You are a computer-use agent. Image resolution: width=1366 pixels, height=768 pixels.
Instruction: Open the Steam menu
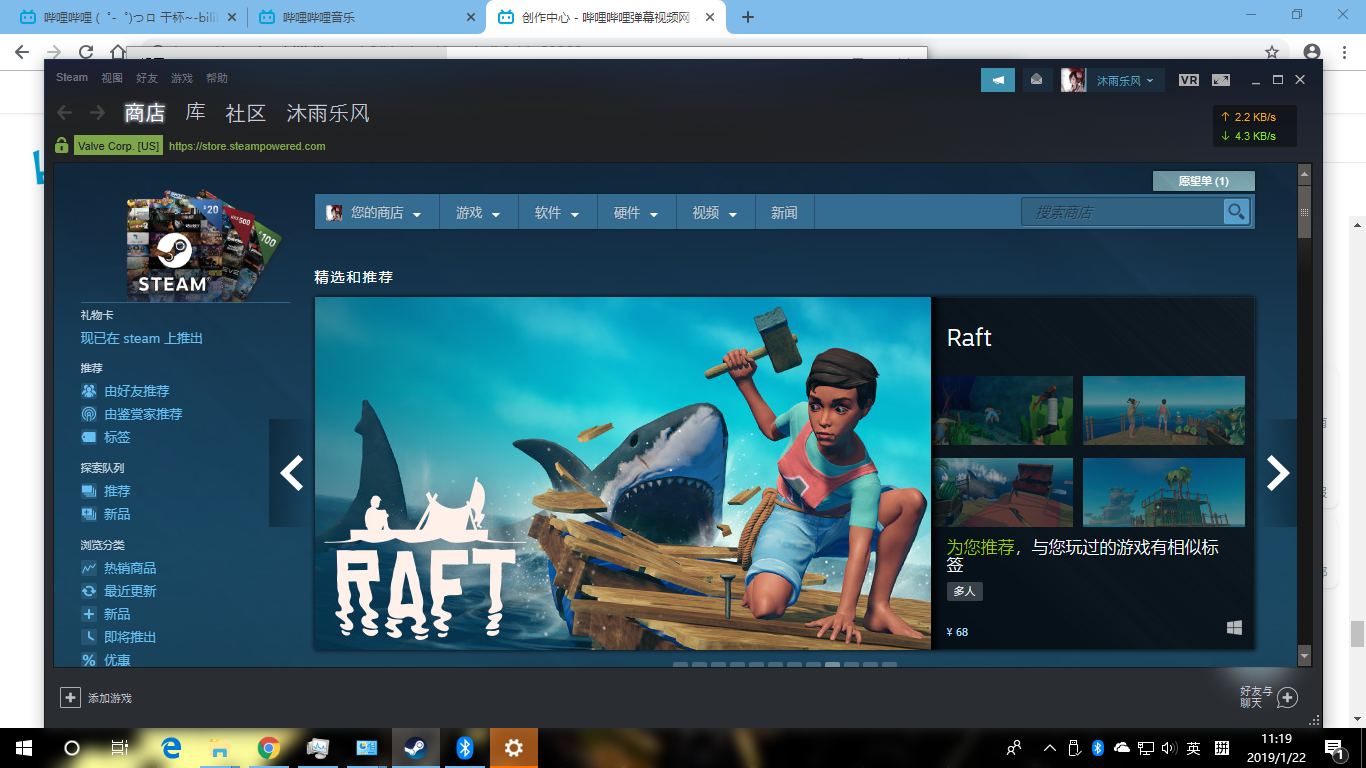[x=72, y=78]
